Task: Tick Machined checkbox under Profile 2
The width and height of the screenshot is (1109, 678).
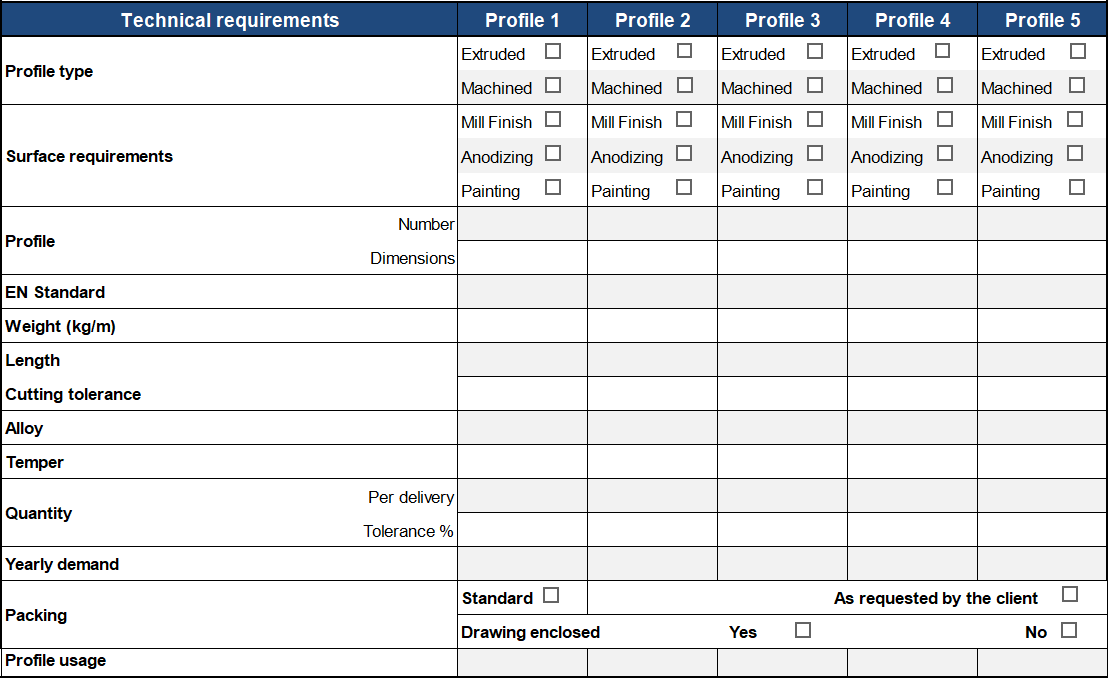Action: coord(685,85)
